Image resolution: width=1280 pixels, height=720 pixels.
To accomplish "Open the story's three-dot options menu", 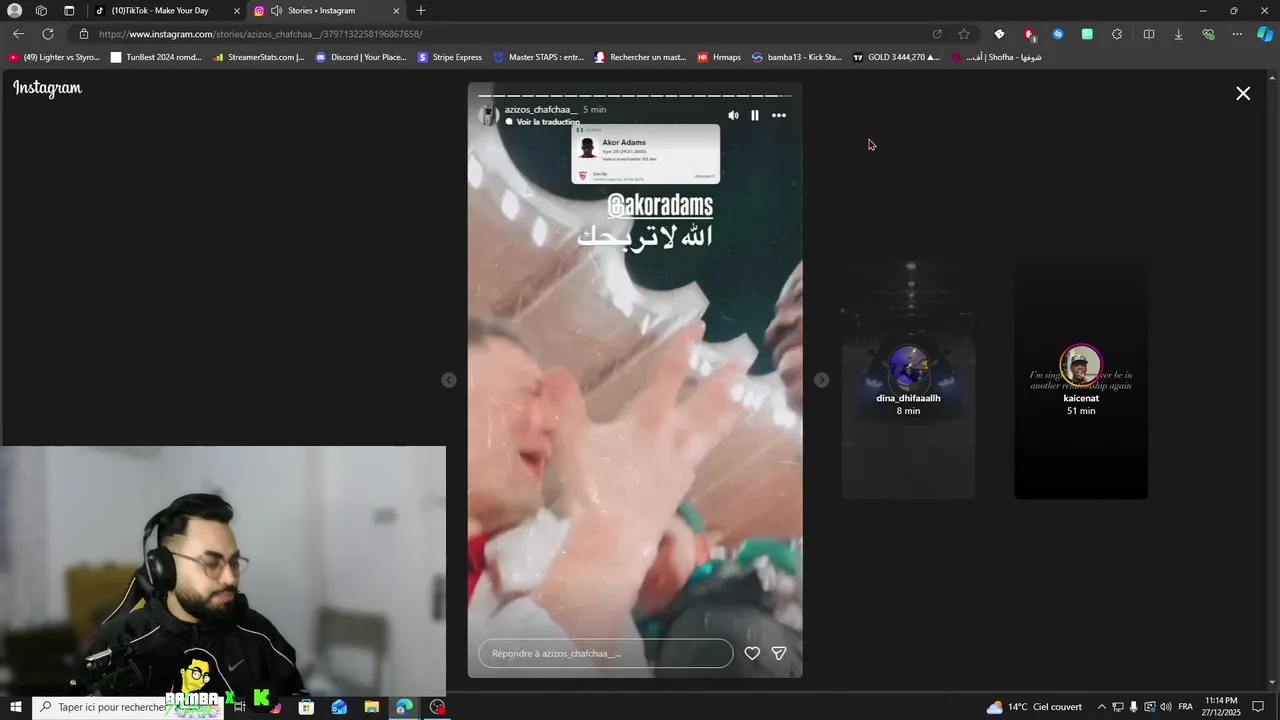I will point(779,116).
